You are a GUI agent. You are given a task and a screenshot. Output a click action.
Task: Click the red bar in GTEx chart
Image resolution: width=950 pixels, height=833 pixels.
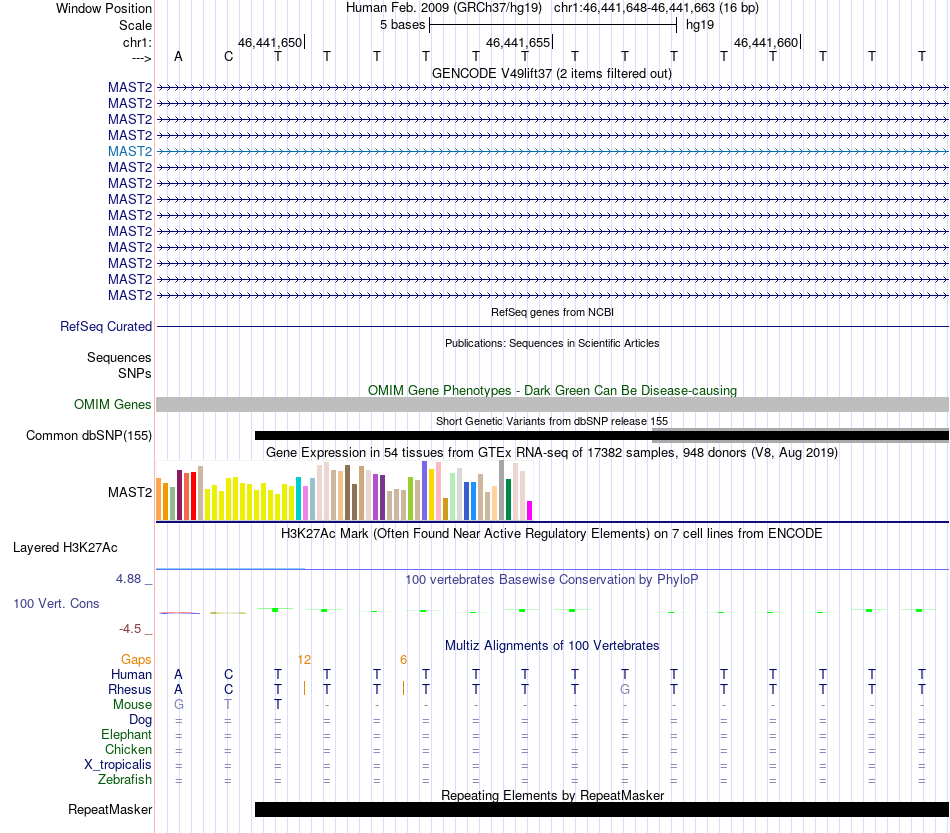pyautogui.click(x=193, y=496)
